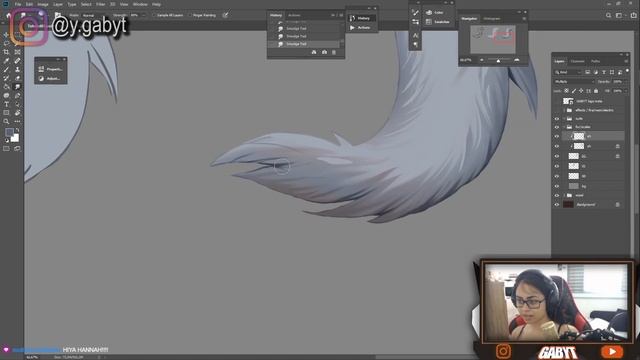Screen dimensions: 640x360
Task: Toggle visibility of bg layer
Action: [x=556, y=186]
